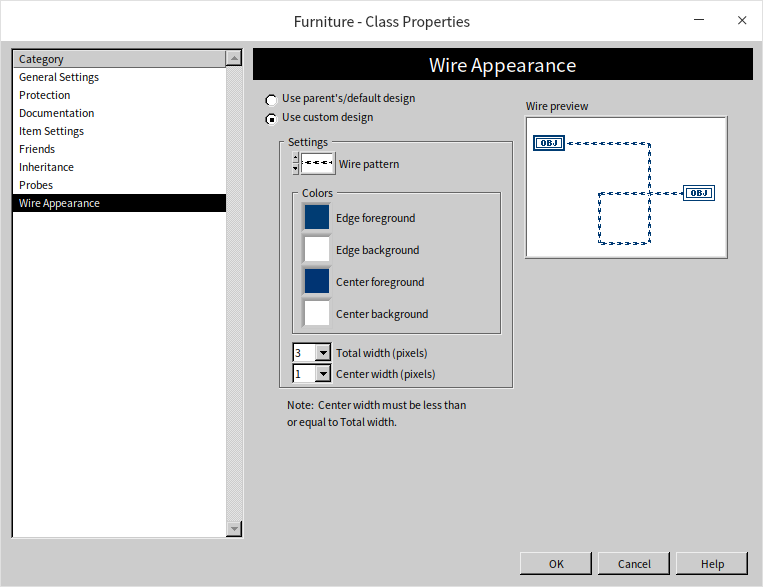Click the wire pattern preview selector

(318, 163)
